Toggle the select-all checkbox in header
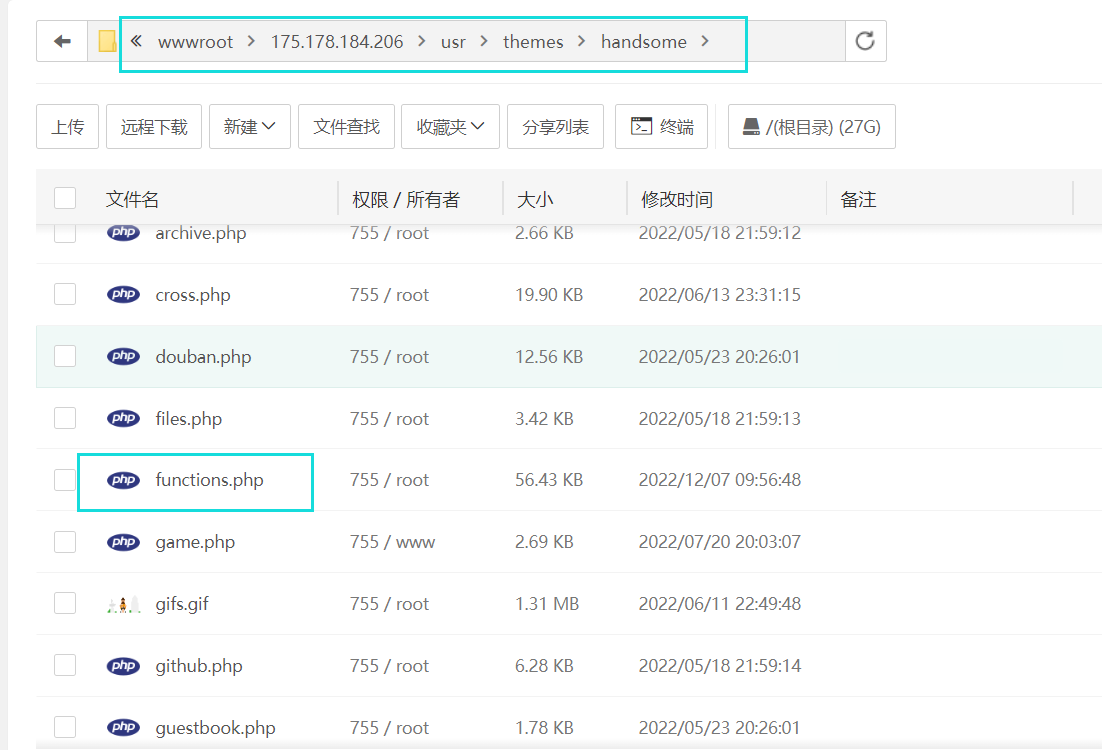 click(64, 197)
